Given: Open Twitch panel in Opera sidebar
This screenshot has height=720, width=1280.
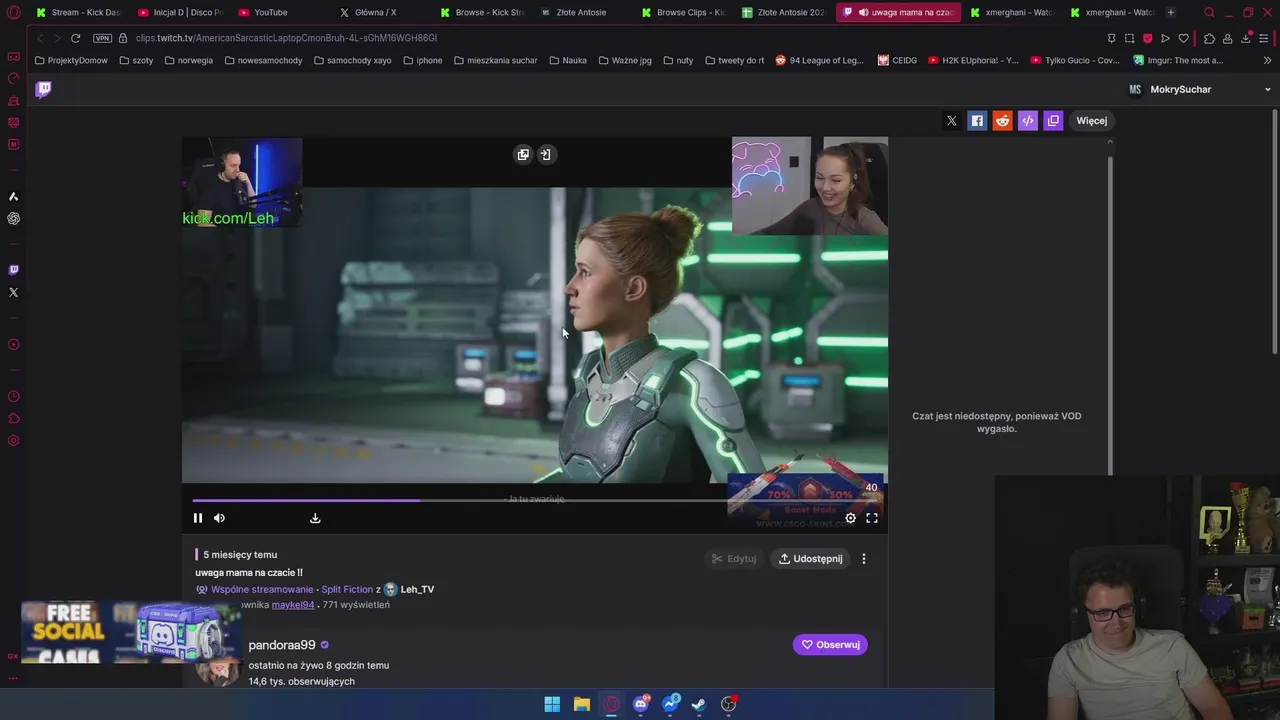Looking at the screenshot, I should [13, 270].
